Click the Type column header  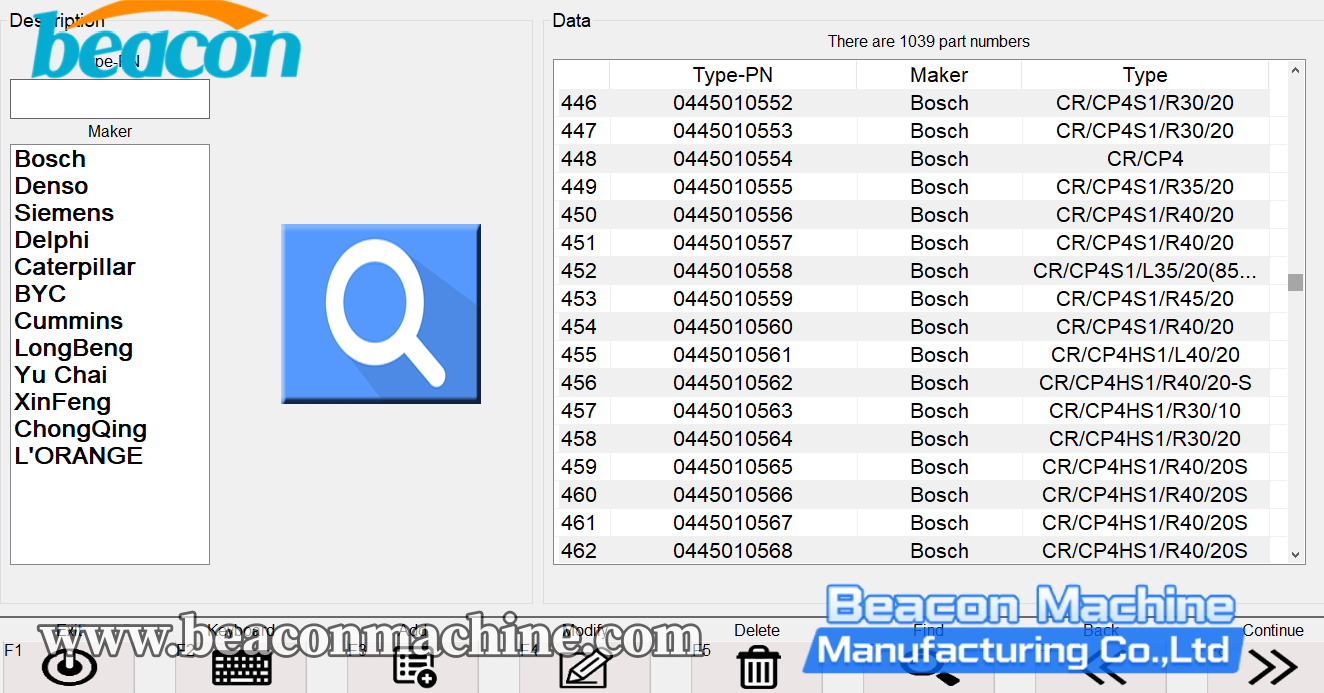pos(1145,75)
